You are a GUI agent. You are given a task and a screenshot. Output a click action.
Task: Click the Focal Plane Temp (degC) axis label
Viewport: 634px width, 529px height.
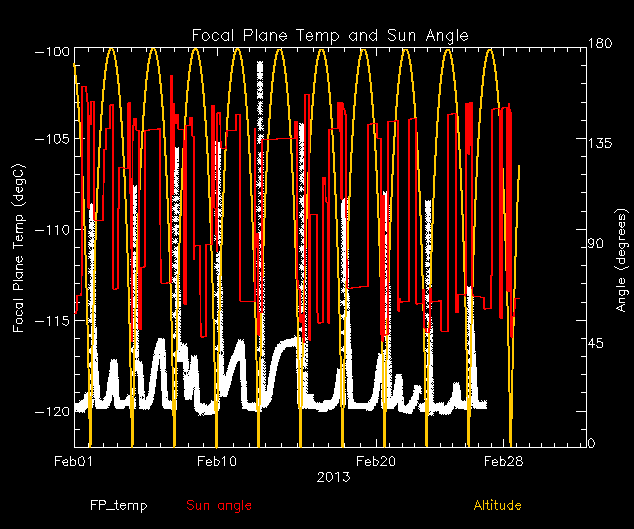[x=18, y=248]
